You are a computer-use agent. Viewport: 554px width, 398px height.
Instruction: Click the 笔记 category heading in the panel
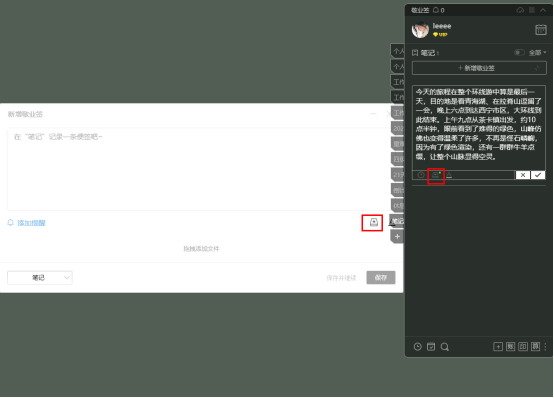click(x=427, y=53)
